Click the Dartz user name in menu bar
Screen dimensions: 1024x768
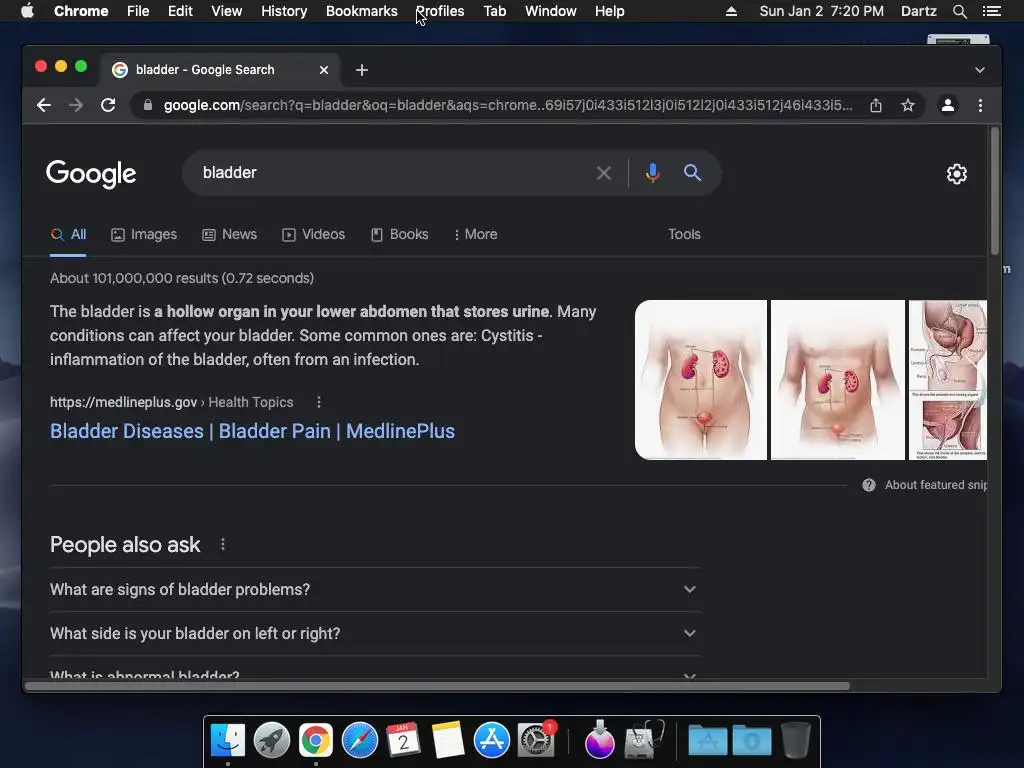(x=918, y=11)
